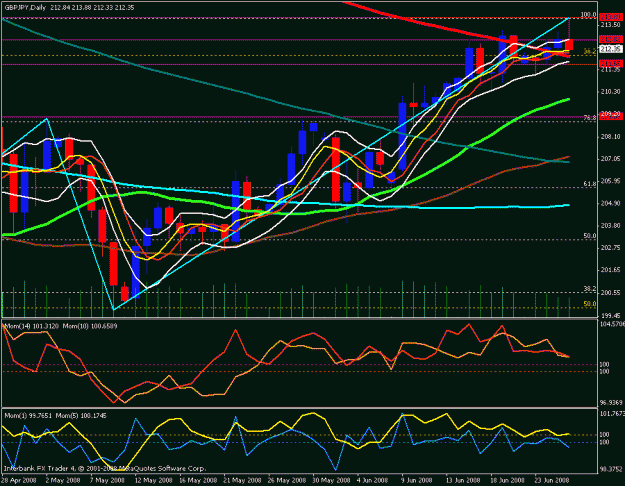
Task: Select the yellow 50.0 Fibonacci label
Action: [590, 304]
